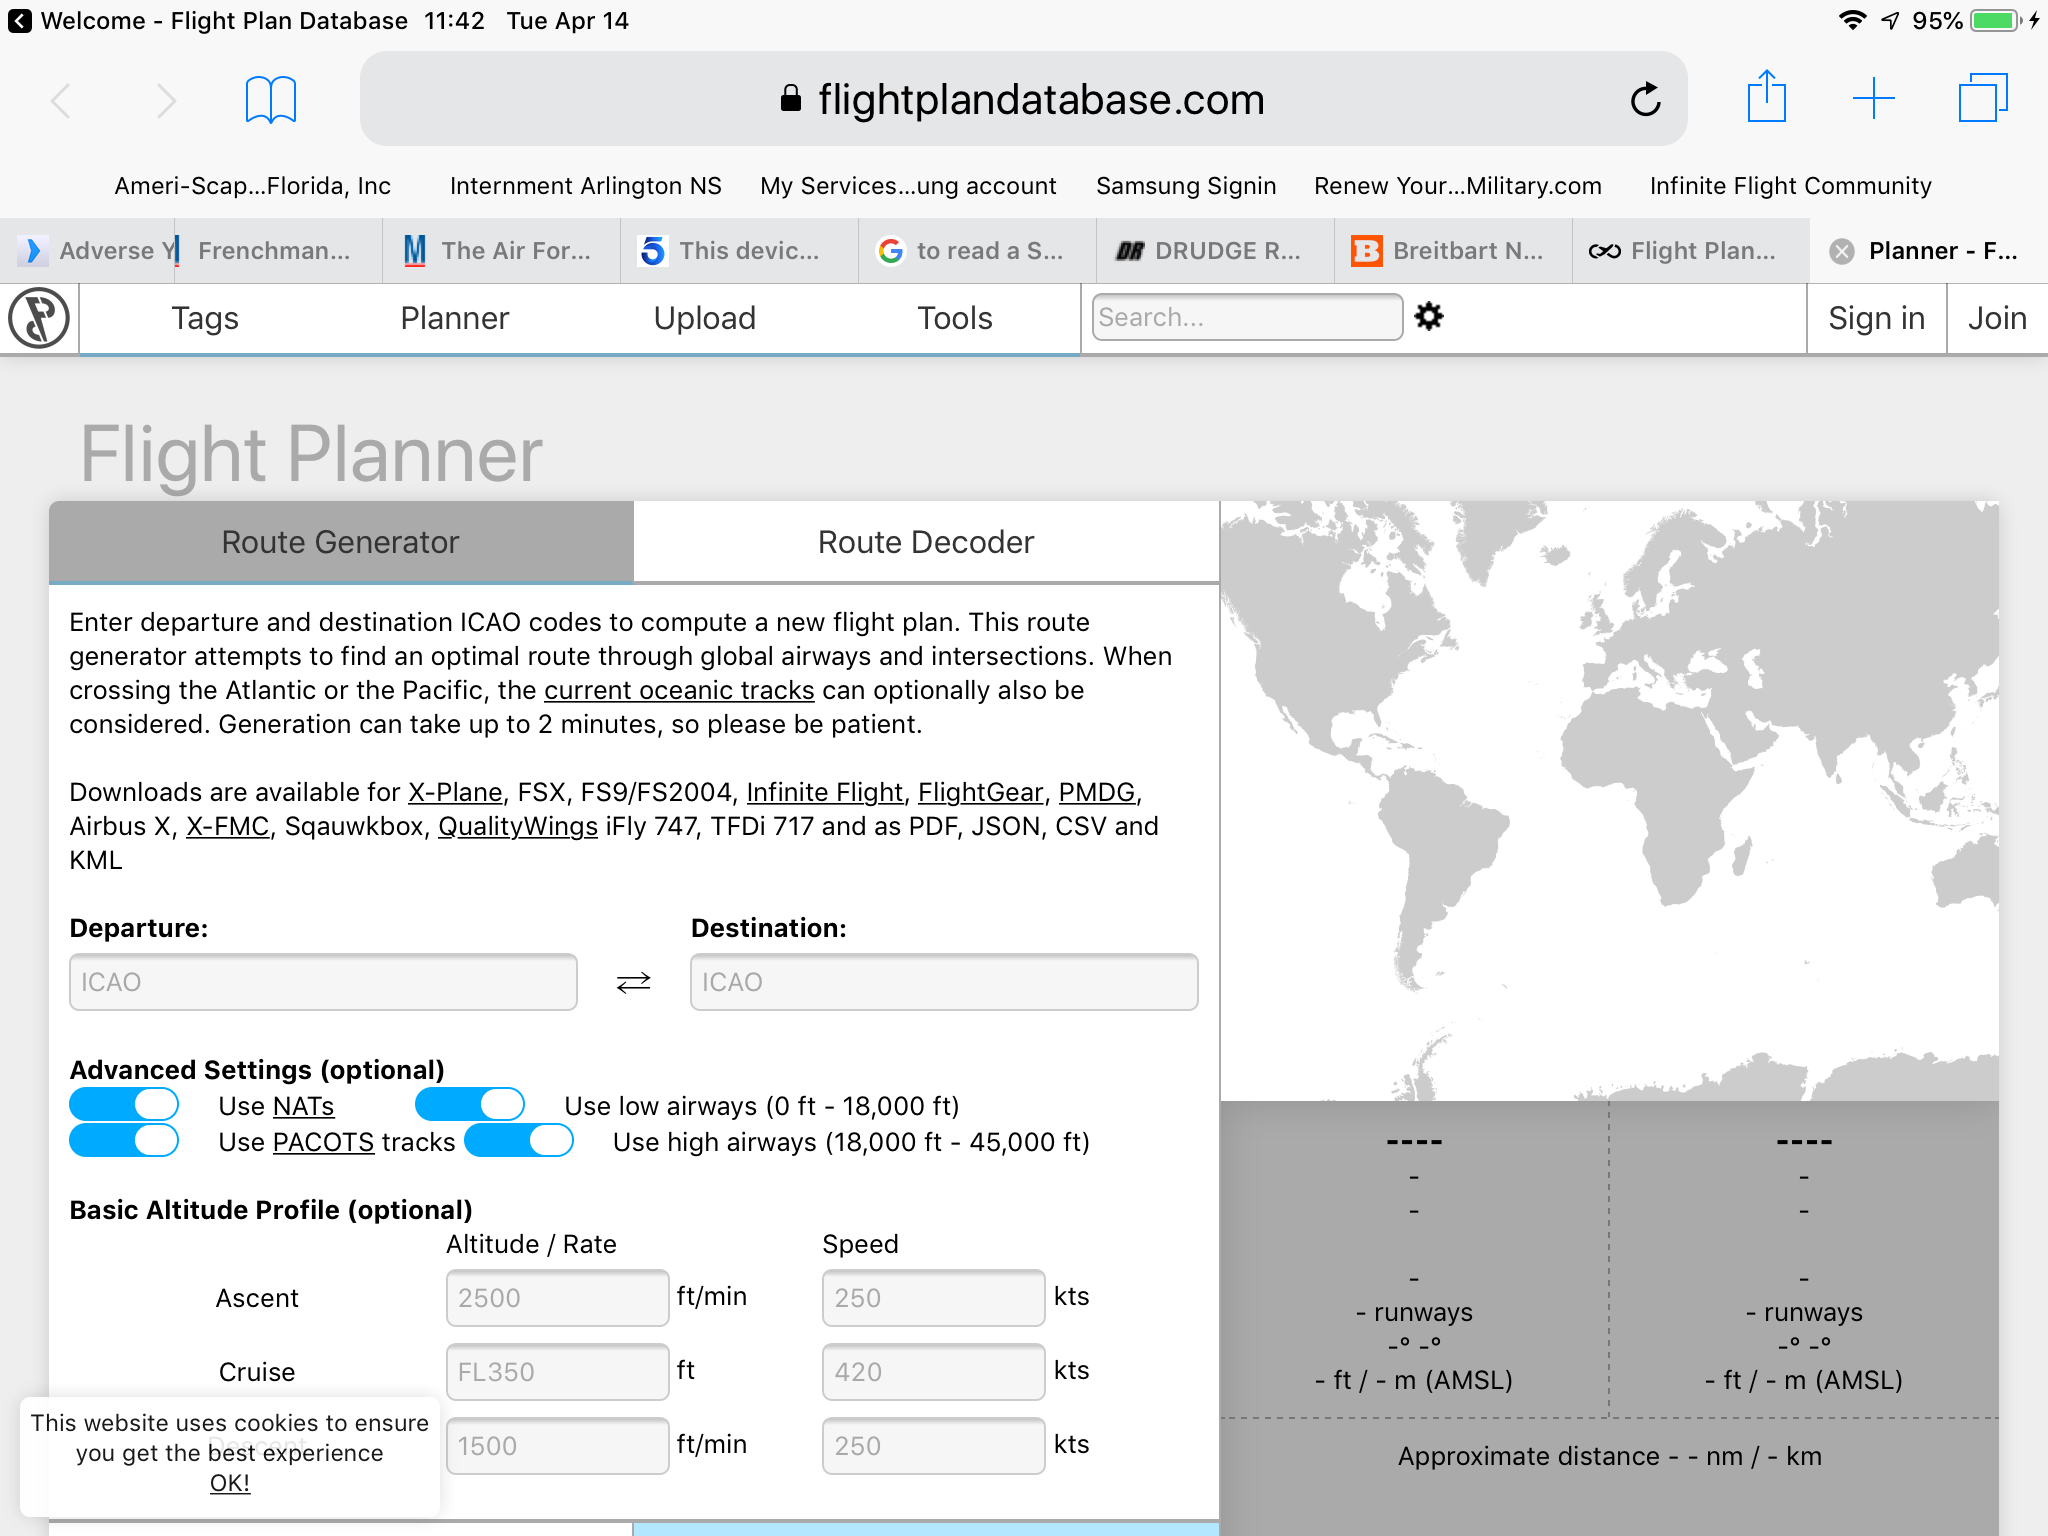The height and width of the screenshot is (1536, 2048).
Task: Switch to the Route Decoder tab
Action: tap(925, 542)
